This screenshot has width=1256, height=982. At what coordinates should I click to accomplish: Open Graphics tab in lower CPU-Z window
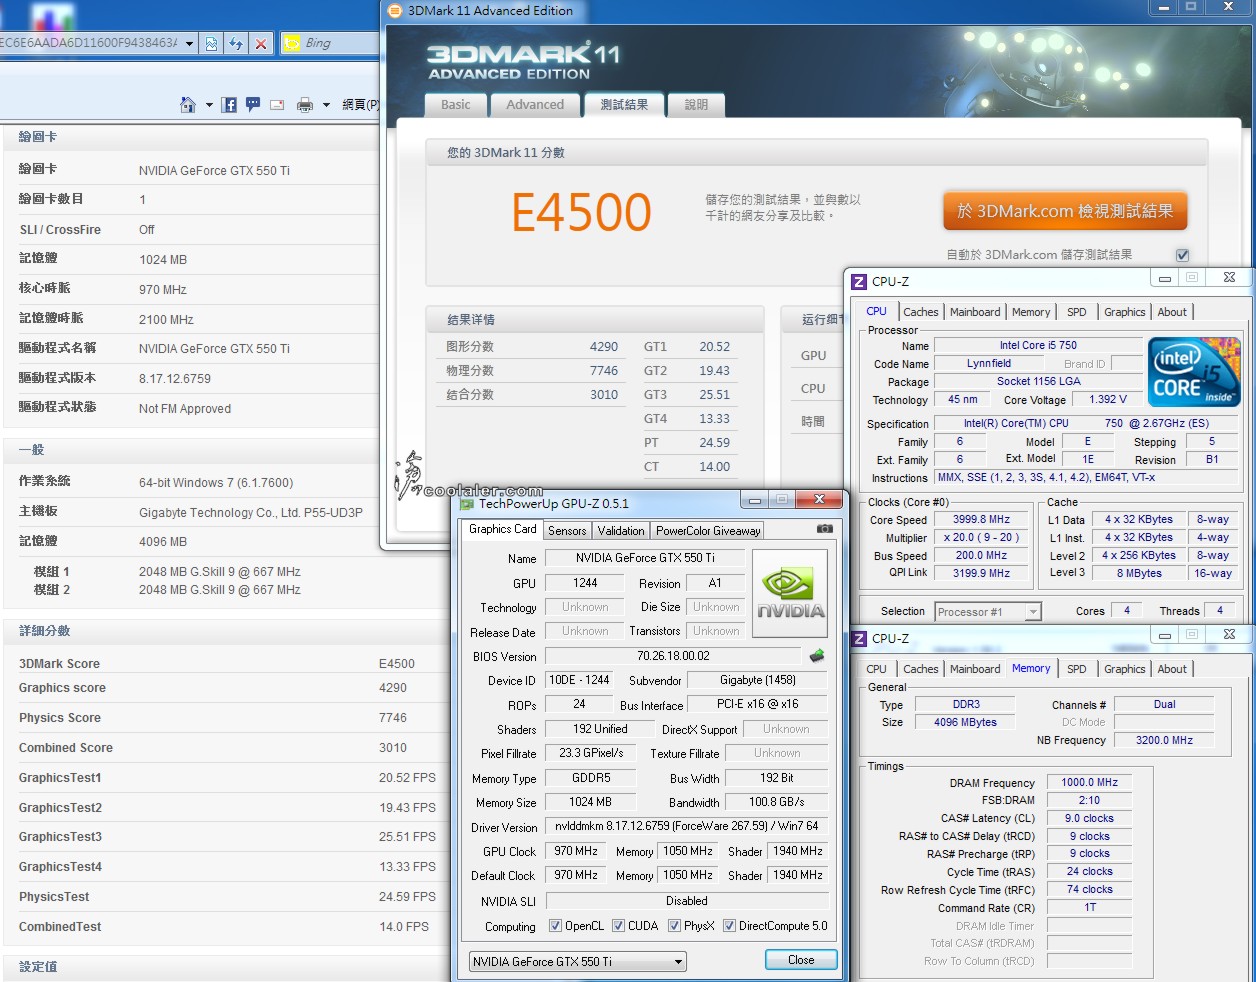[1125, 669]
